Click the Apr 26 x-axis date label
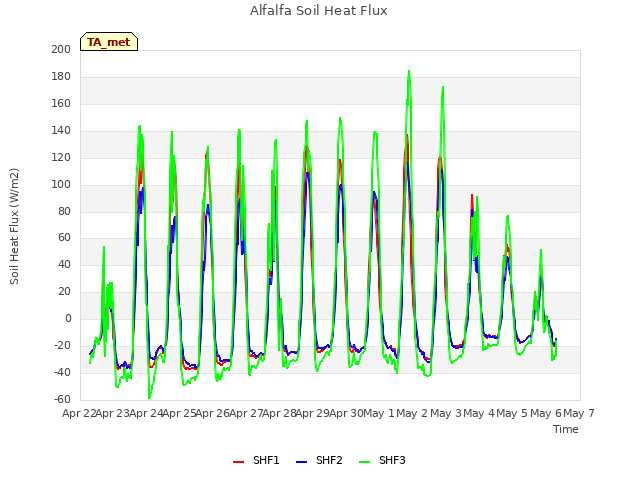The image size is (640, 480). pos(213,413)
